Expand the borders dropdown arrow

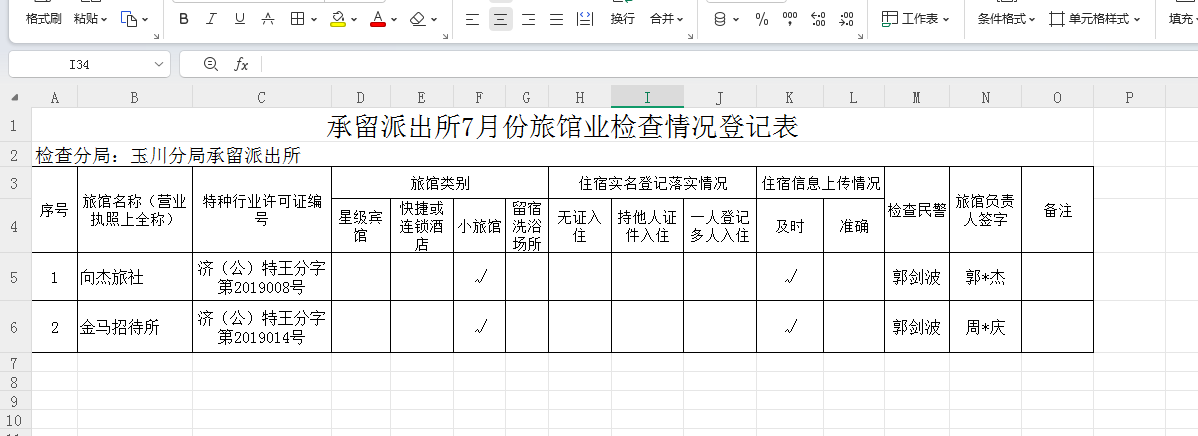click(314, 19)
